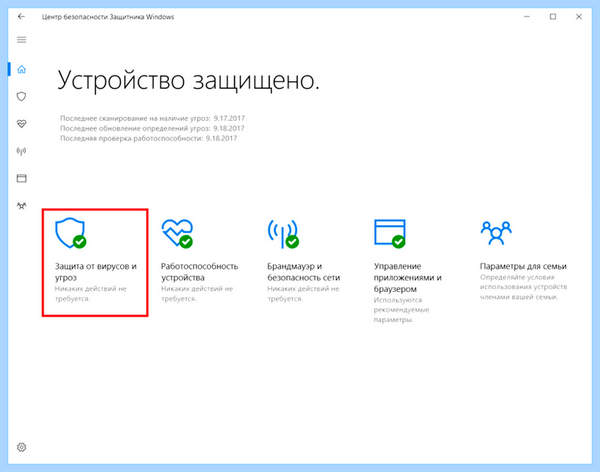Open "Параметры для семьи" link
The height and width of the screenshot is (472, 600).
523,266
